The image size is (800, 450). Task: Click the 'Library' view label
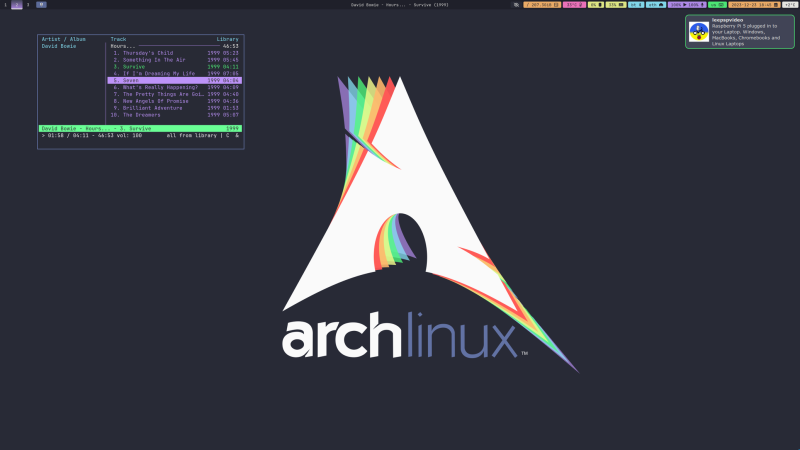click(x=227, y=39)
